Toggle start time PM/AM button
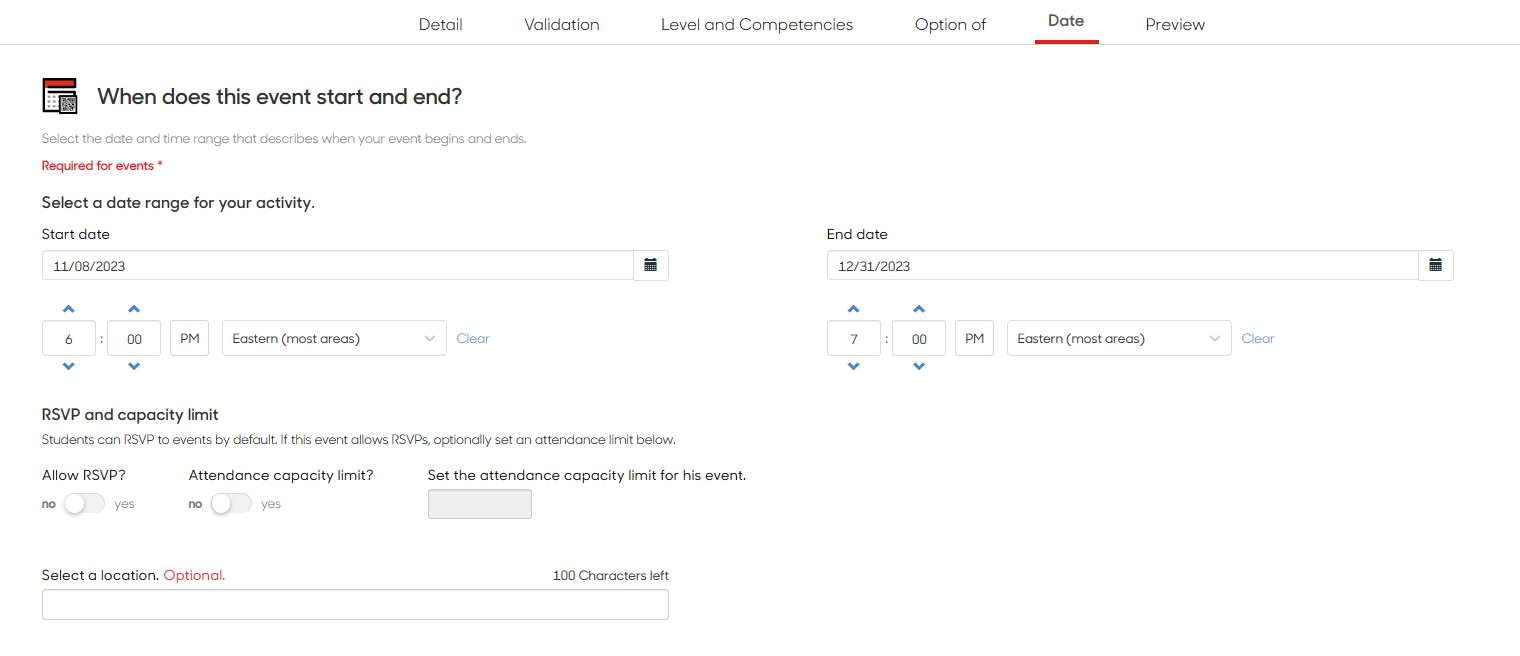This screenshot has width=1520, height=656. 190,338
